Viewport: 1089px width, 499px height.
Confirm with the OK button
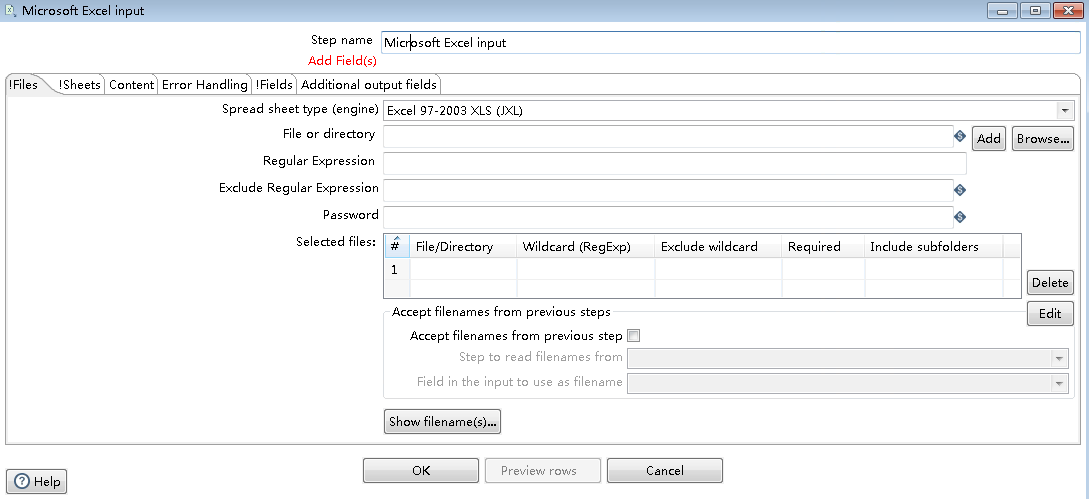coord(421,471)
